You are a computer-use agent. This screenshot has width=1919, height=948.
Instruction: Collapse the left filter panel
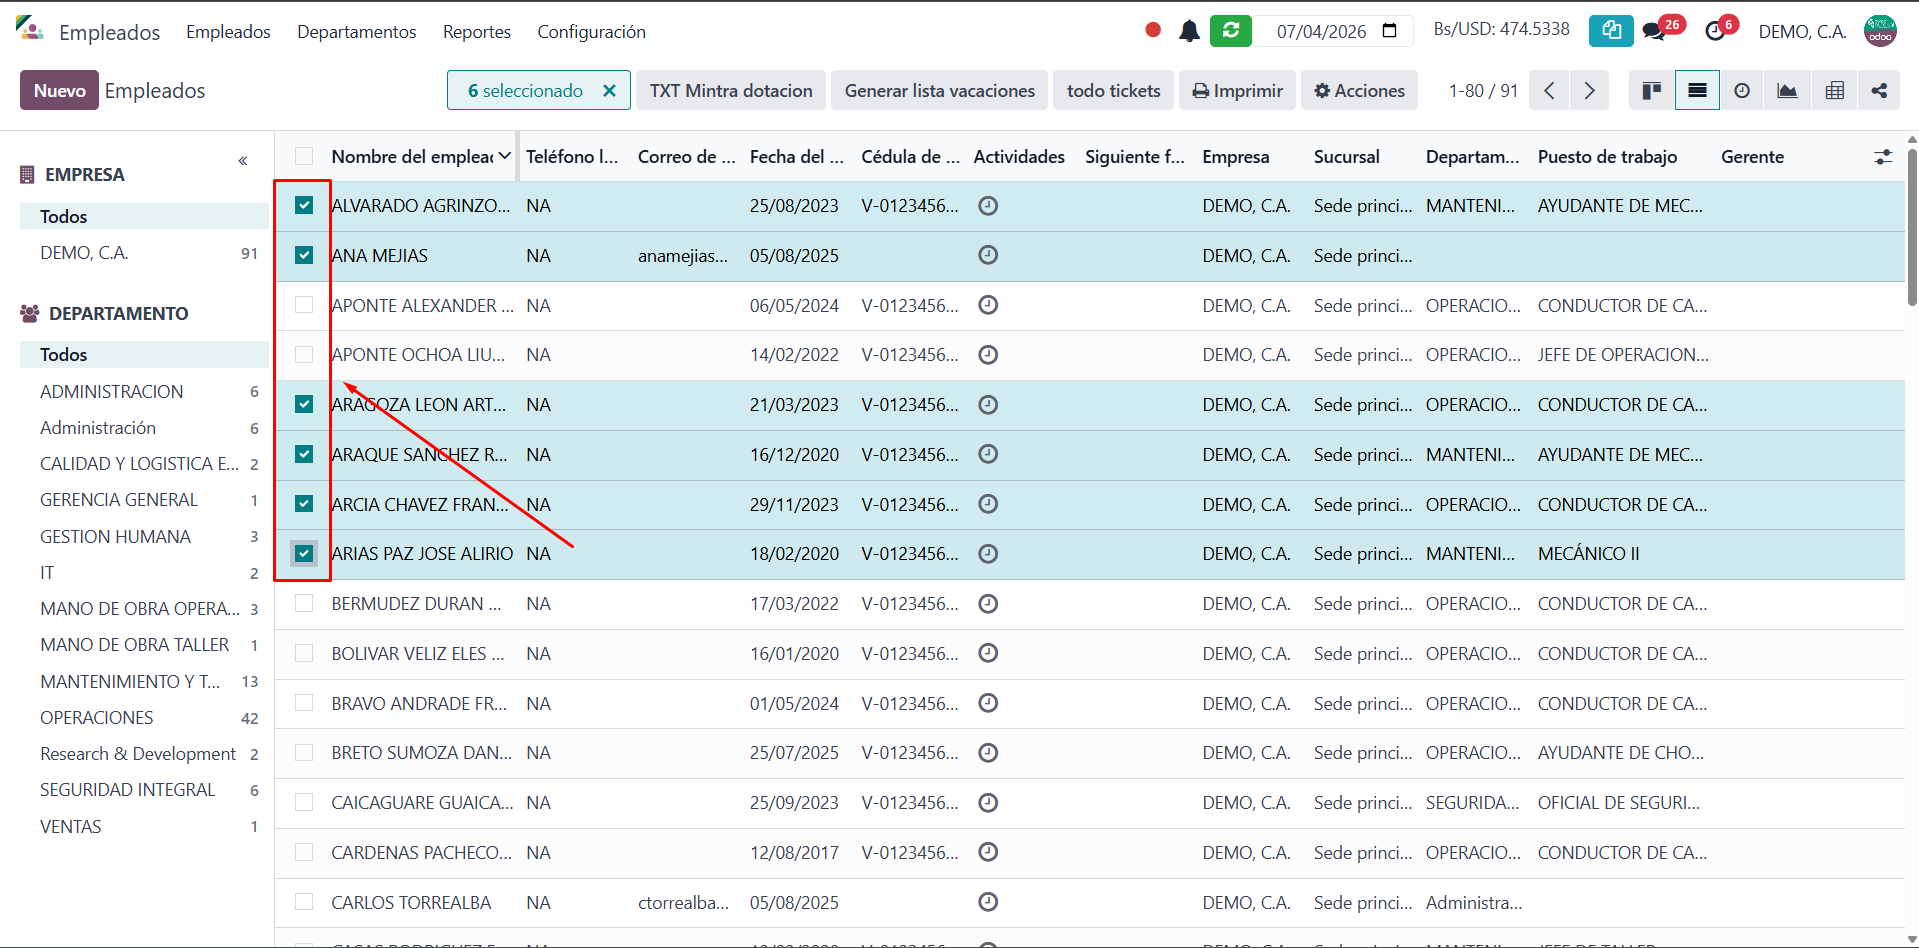[243, 161]
